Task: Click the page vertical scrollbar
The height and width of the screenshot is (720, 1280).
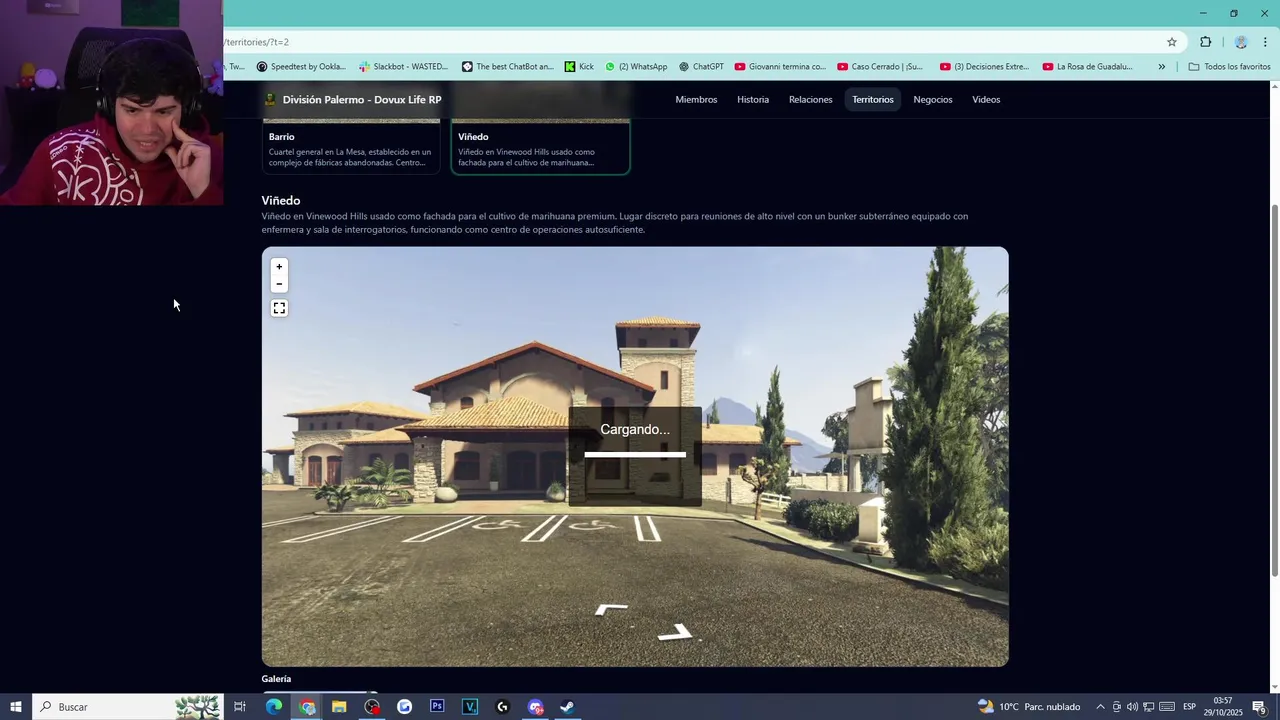Action: 1274,390
